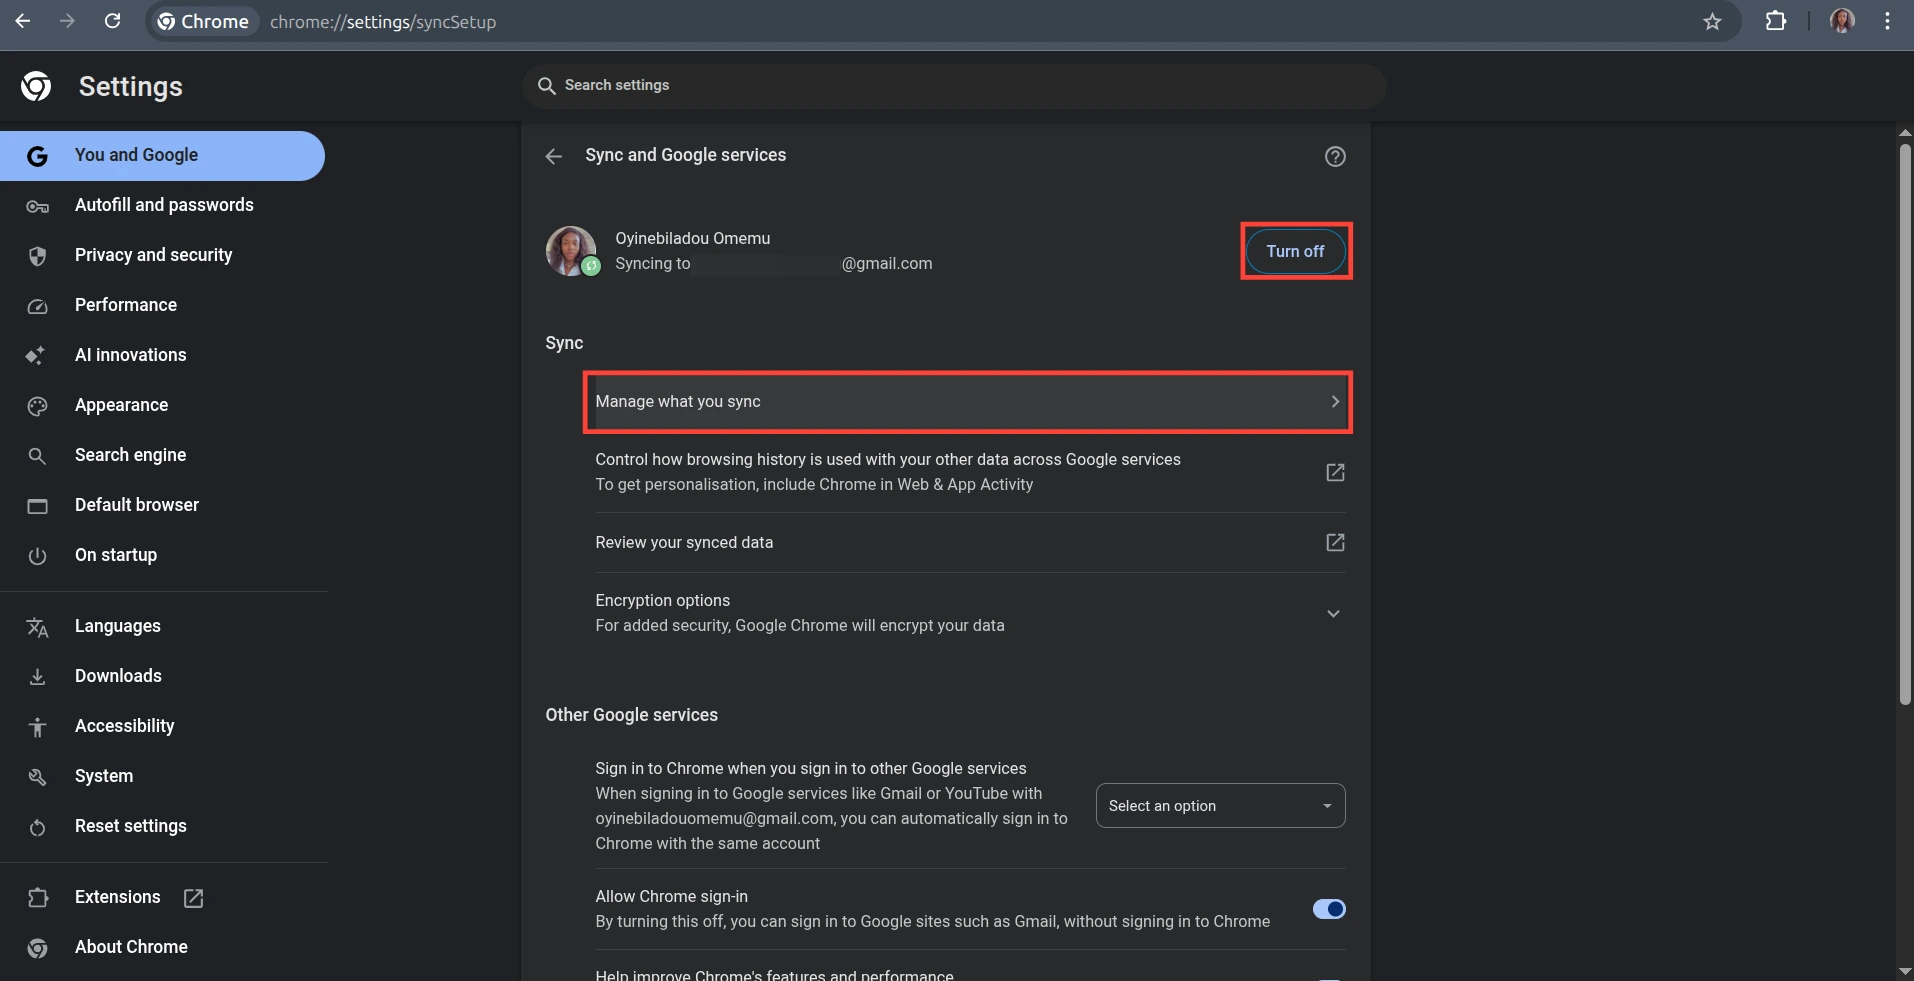This screenshot has height=981, width=1914.
Task: Reload the page with refresh icon
Action: (113, 21)
